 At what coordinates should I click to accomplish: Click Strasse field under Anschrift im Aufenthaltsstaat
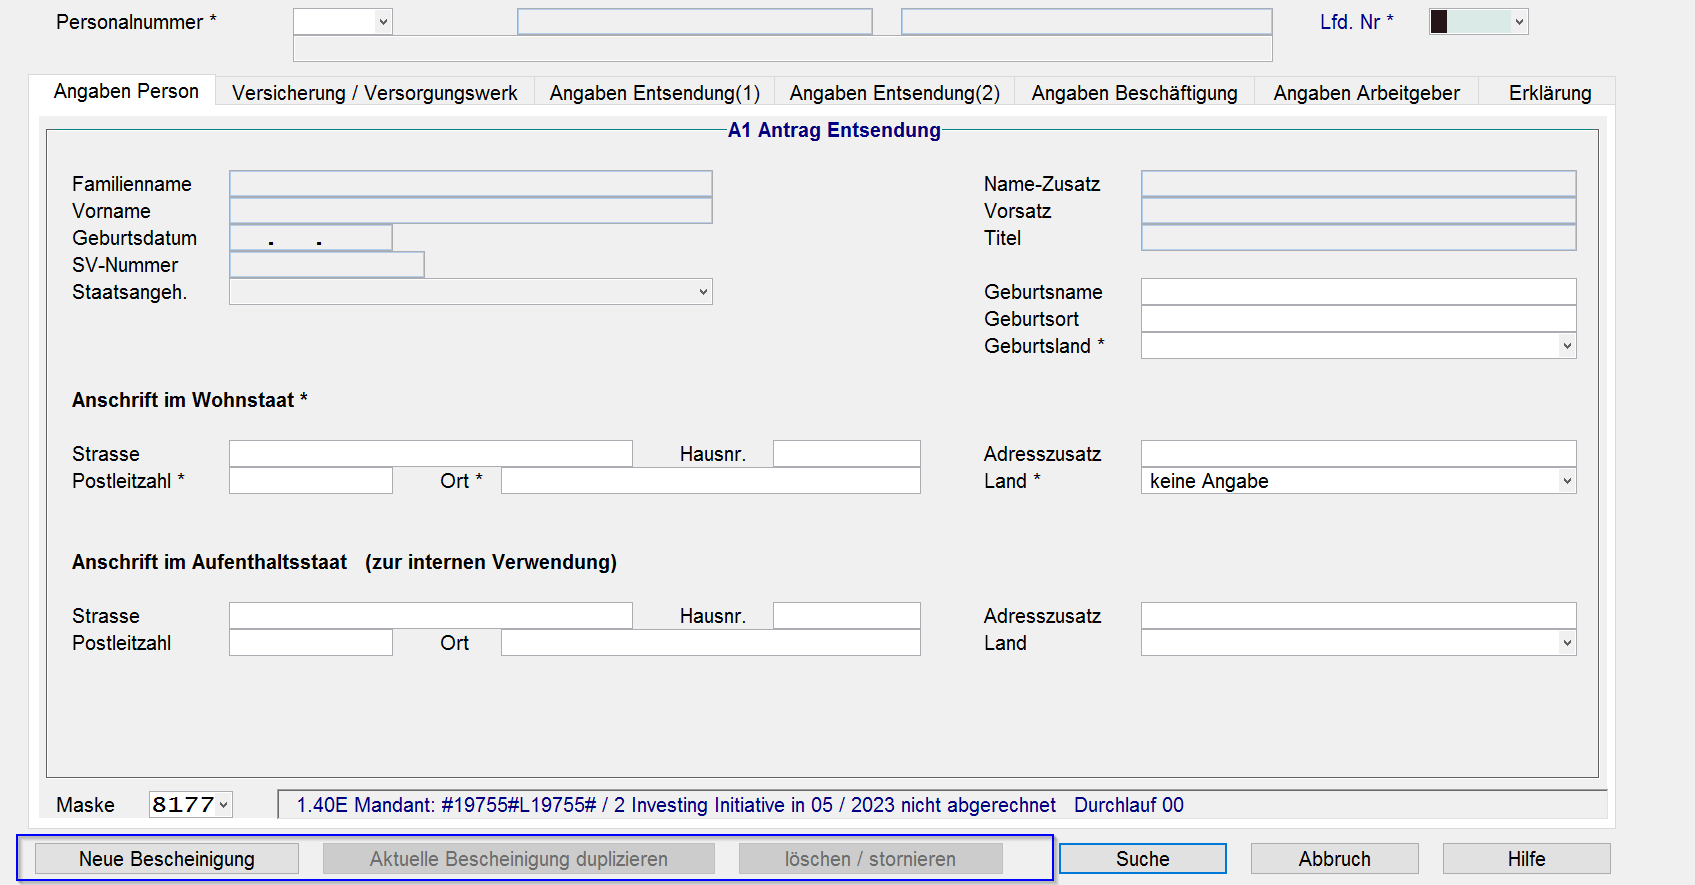pos(430,616)
